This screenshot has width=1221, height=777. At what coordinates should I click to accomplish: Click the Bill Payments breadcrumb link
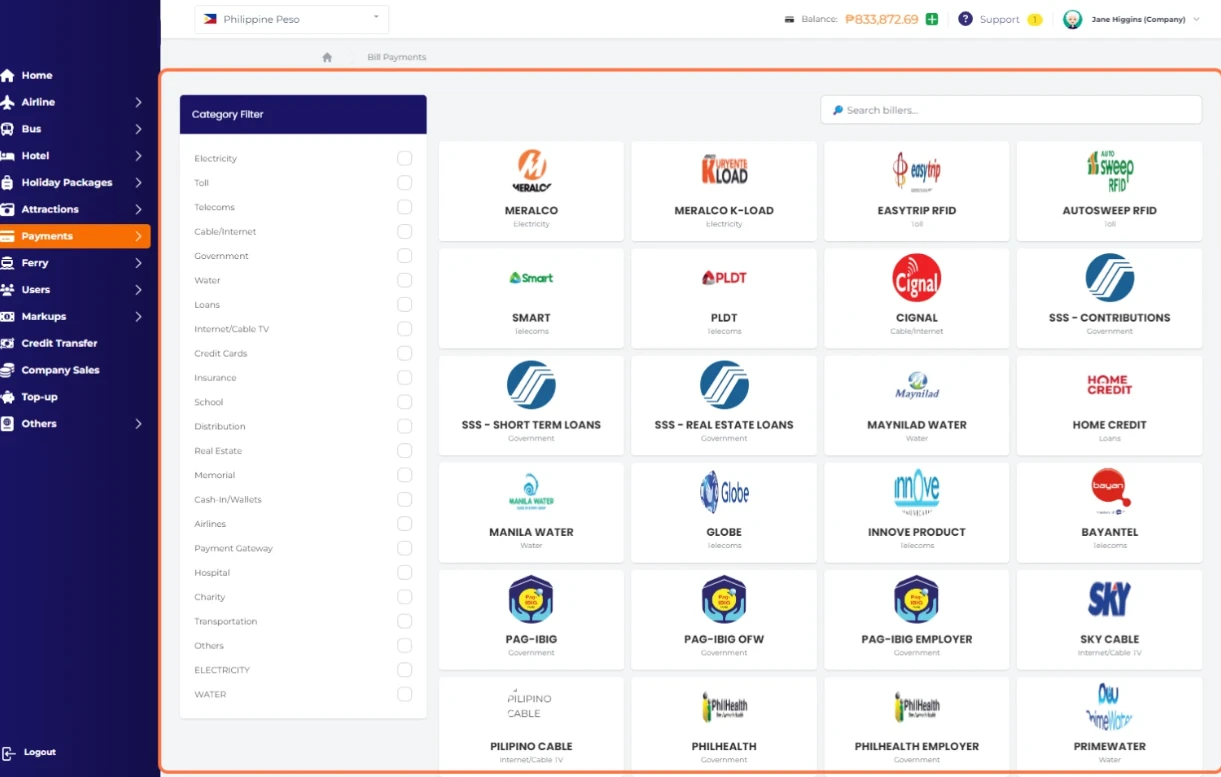coord(396,58)
